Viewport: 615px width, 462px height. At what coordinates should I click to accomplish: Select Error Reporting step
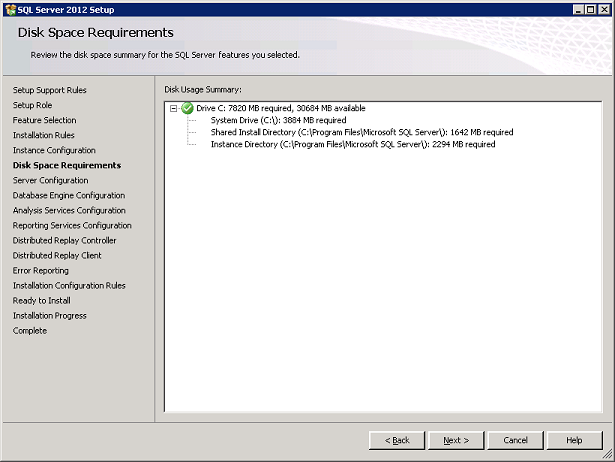(x=40, y=271)
